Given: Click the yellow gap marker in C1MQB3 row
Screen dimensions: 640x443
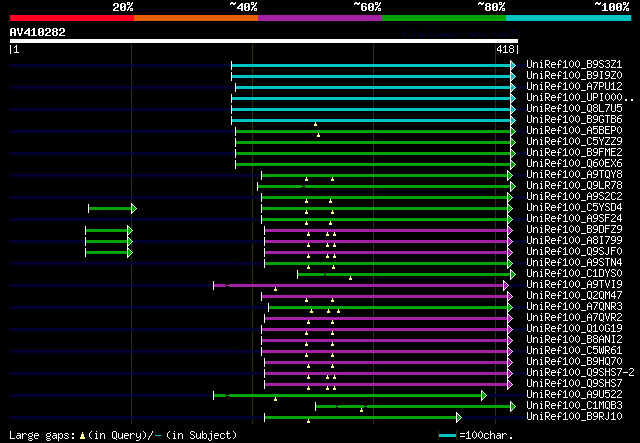Looking at the screenshot, I should pos(362,410).
